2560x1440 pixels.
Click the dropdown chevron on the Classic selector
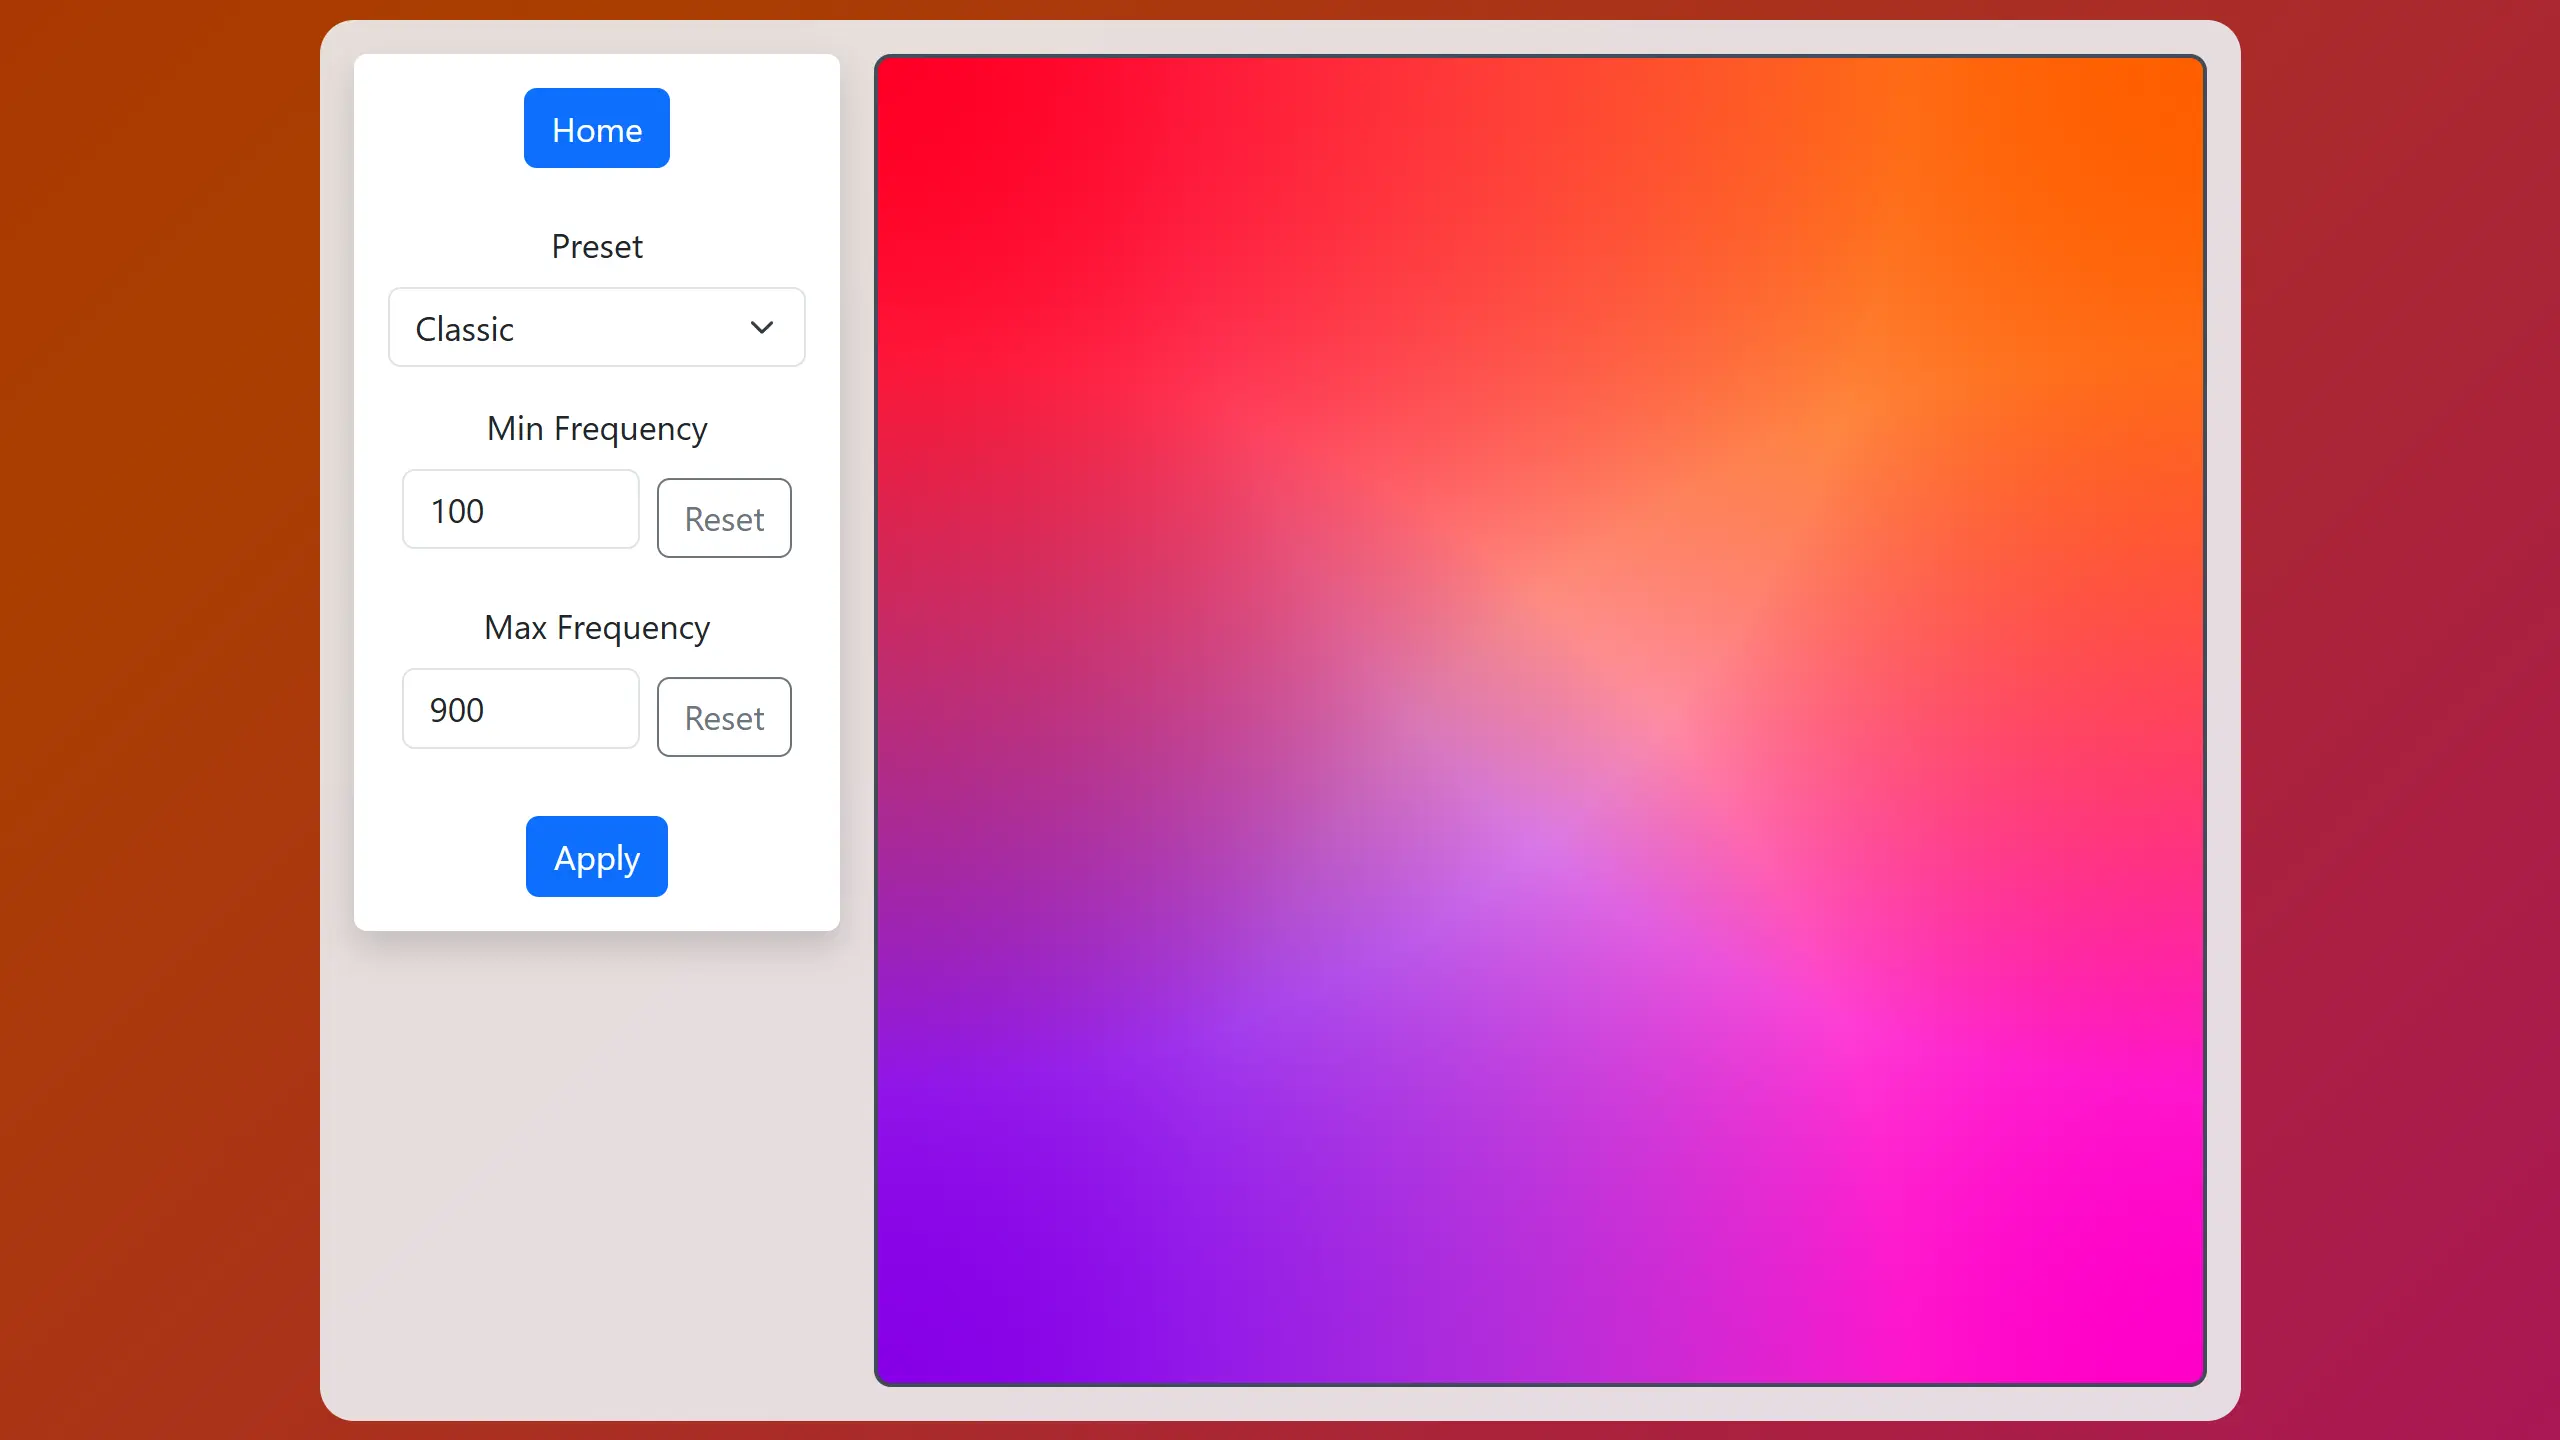click(x=761, y=327)
